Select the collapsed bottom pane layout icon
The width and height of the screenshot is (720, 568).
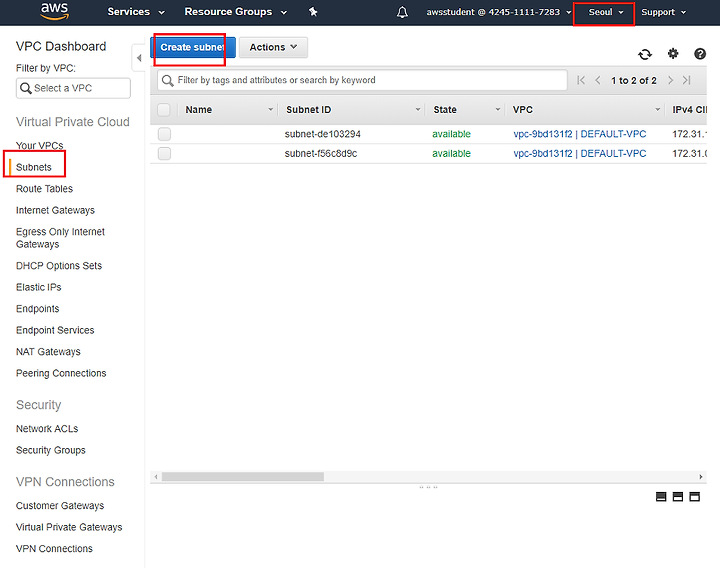661,497
